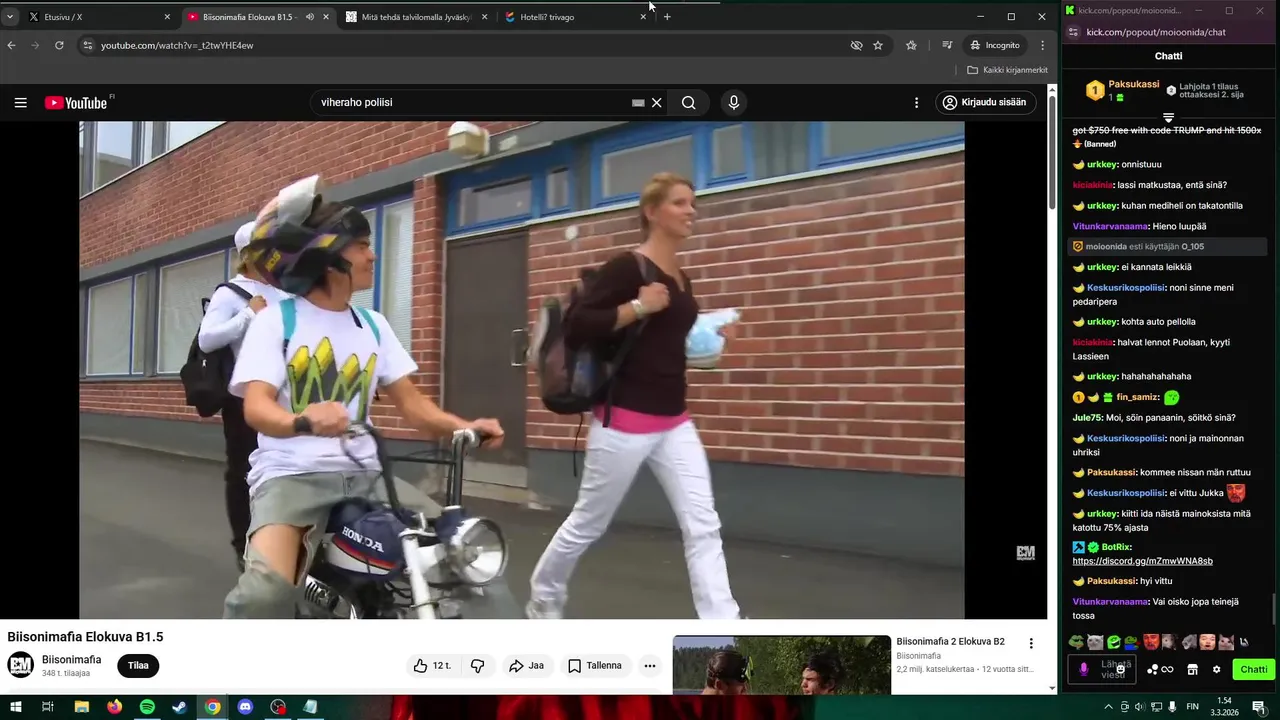Open the BotRix discord.gg link in chat
The image size is (1280, 720).
click(x=1142, y=561)
